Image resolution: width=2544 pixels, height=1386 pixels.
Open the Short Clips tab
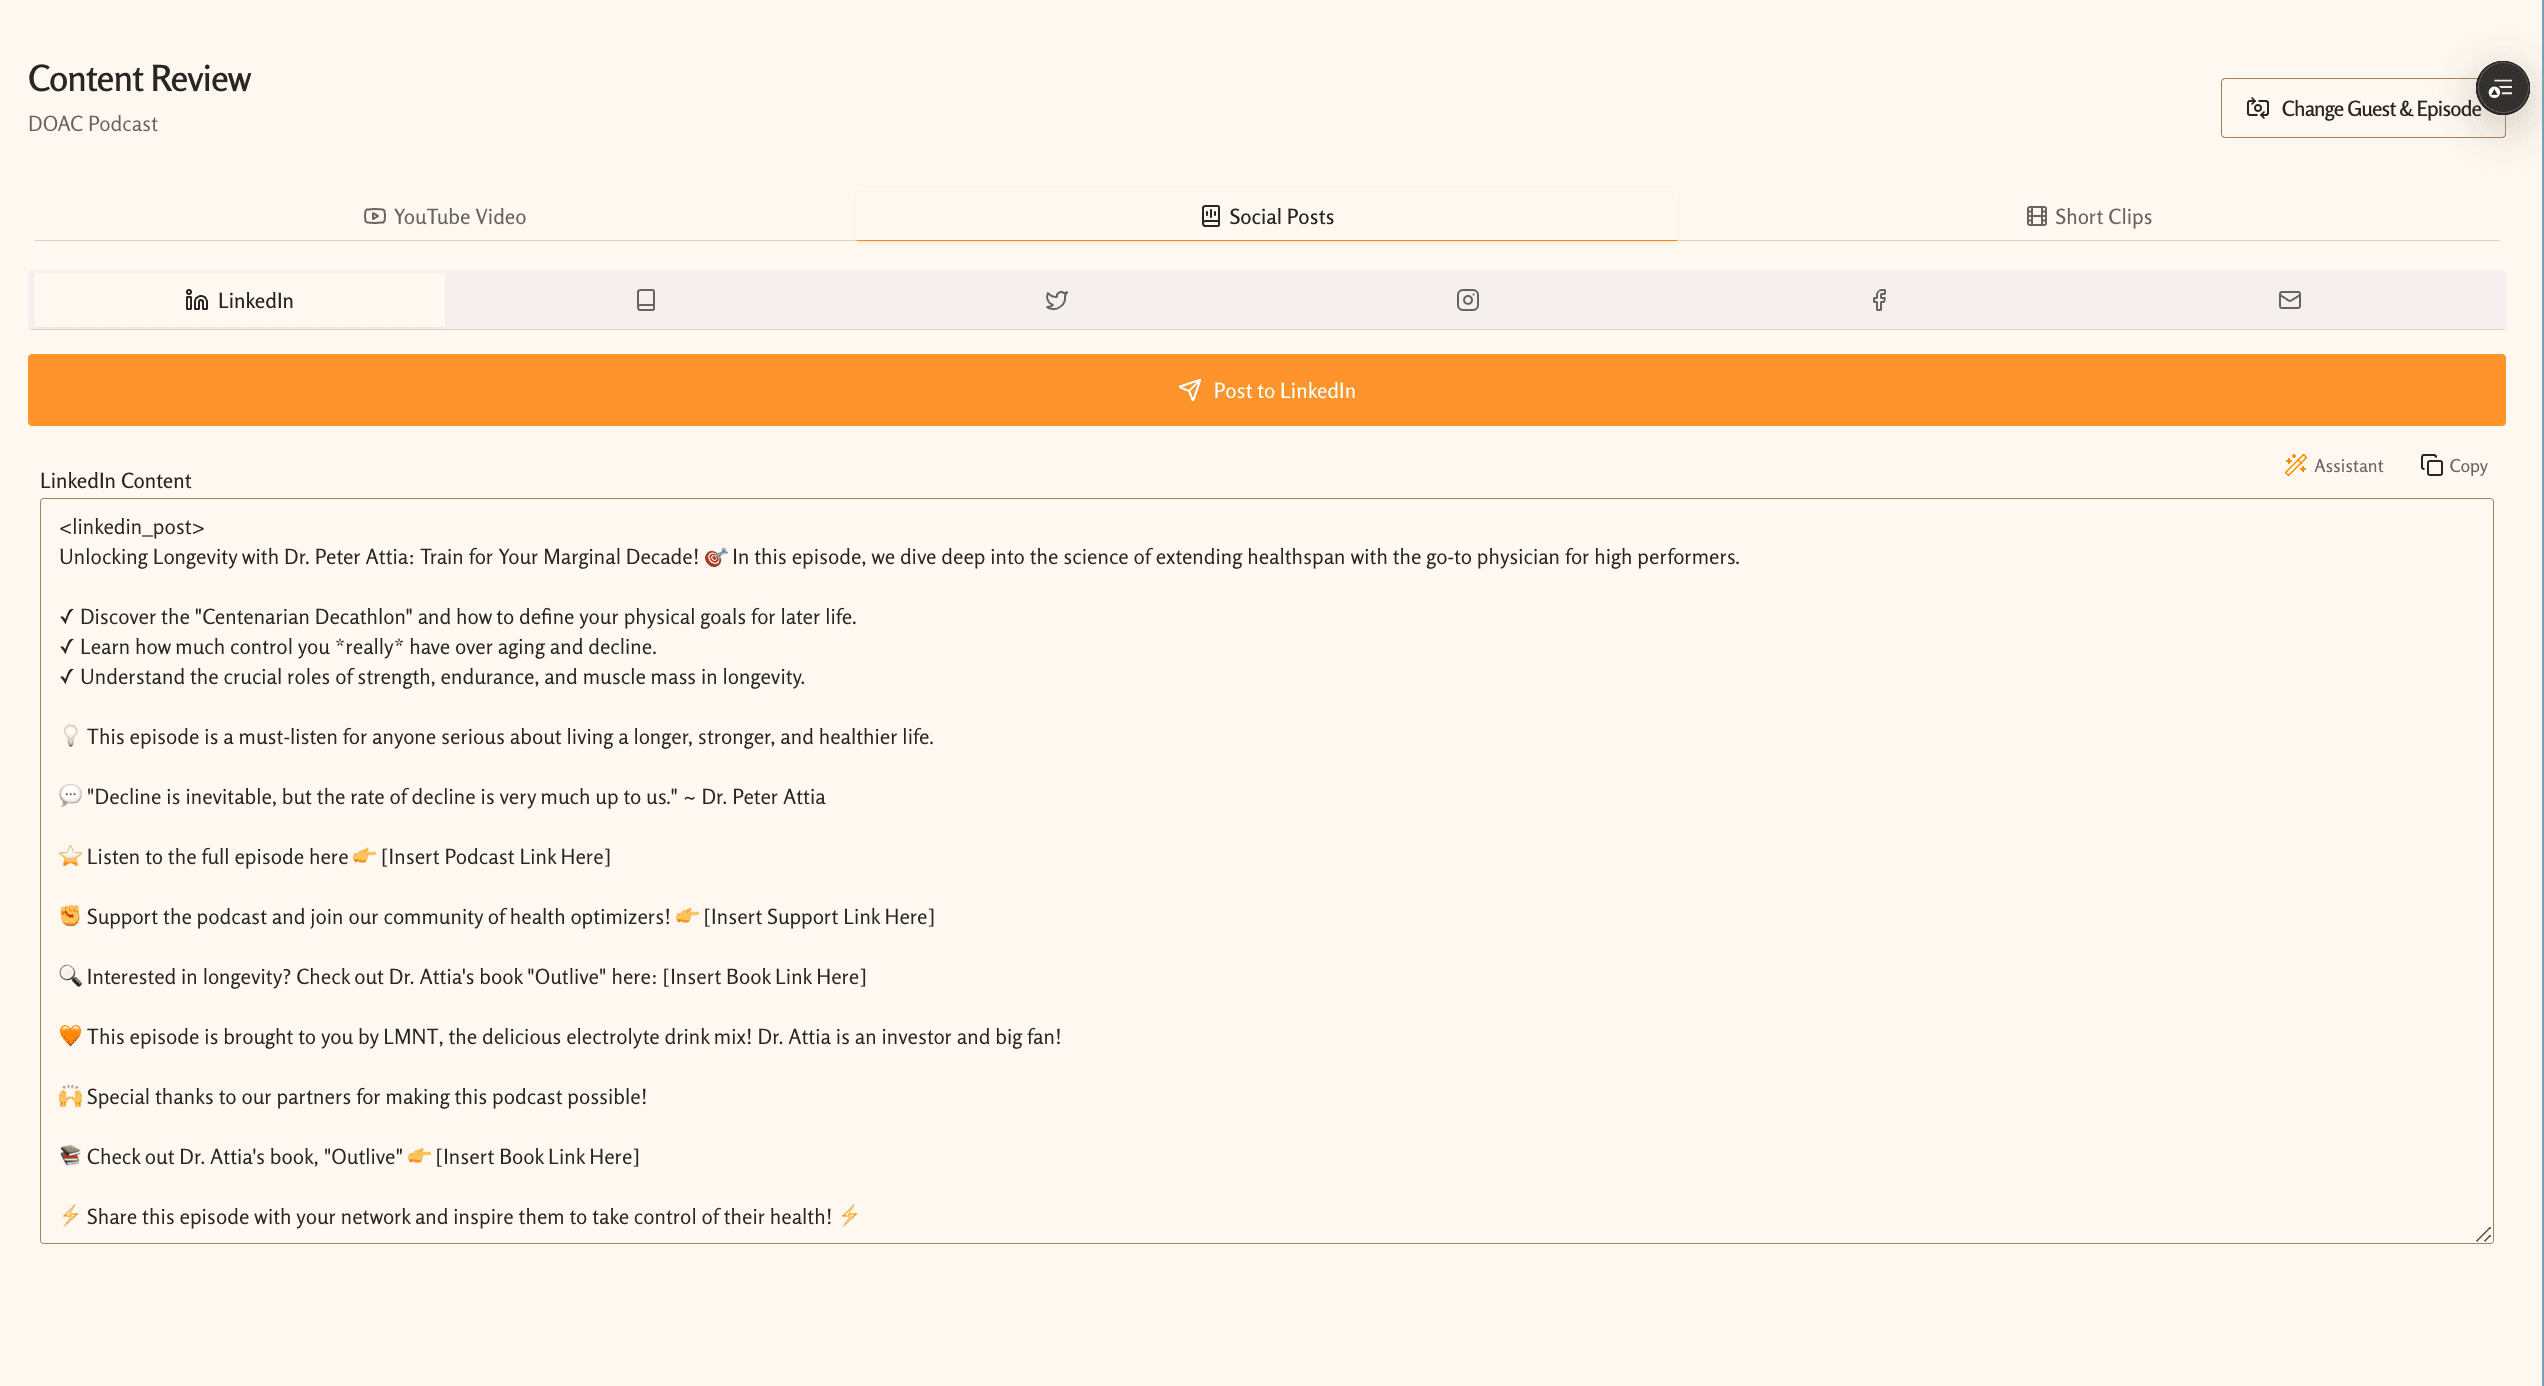pyautogui.click(x=2089, y=217)
